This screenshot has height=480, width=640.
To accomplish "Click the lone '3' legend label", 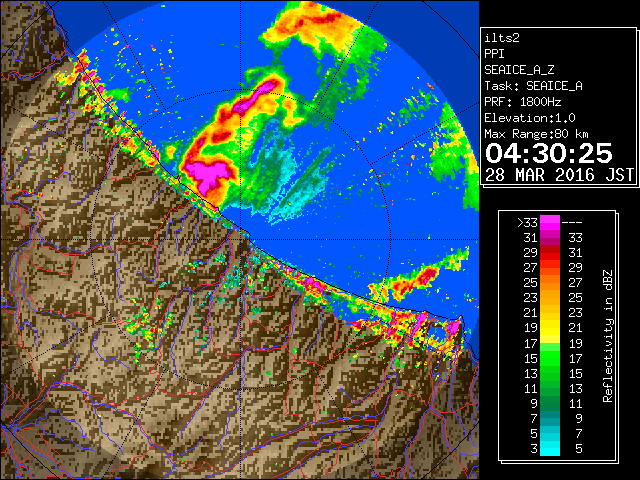I will (x=534, y=449).
